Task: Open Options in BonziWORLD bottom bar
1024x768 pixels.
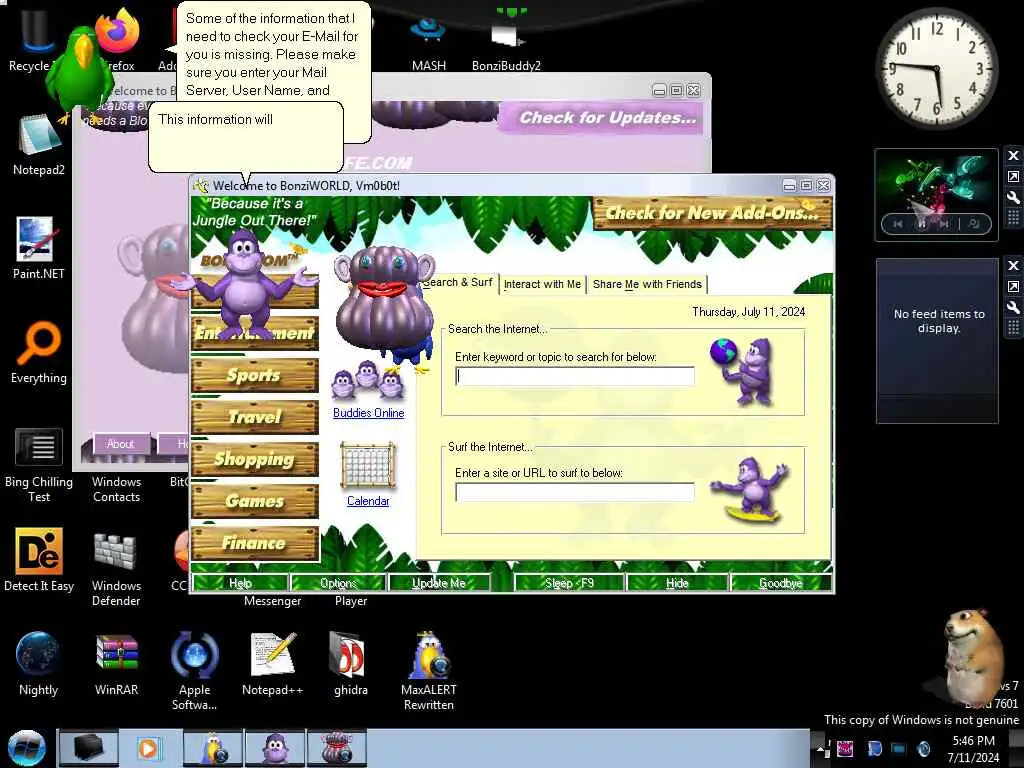Action: pos(338,583)
